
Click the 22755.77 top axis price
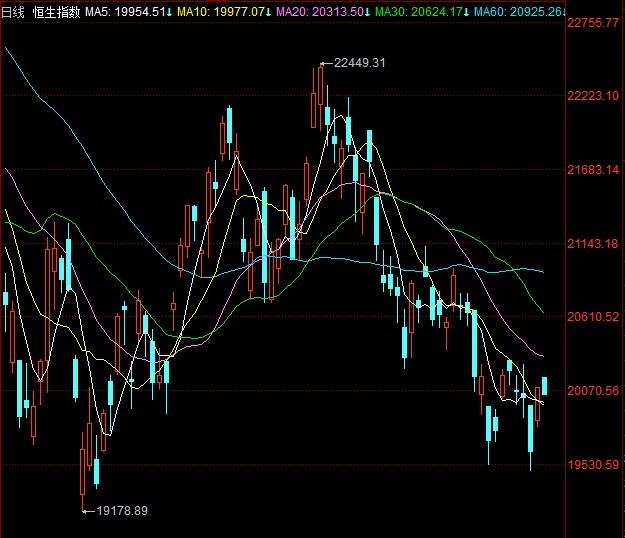point(594,22)
